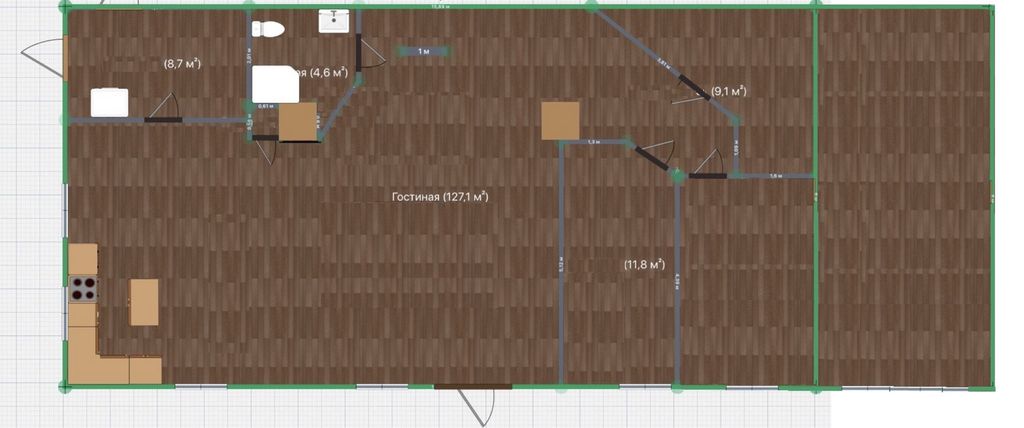Select the kitchen island table

pos(144,302)
